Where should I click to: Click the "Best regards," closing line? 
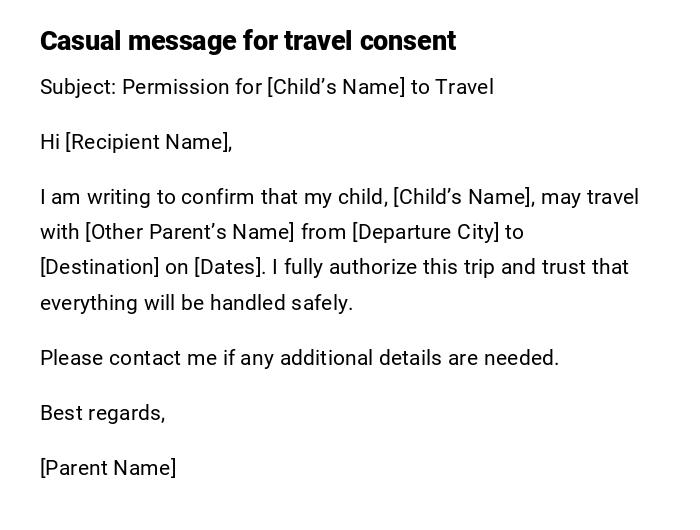pos(102,413)
